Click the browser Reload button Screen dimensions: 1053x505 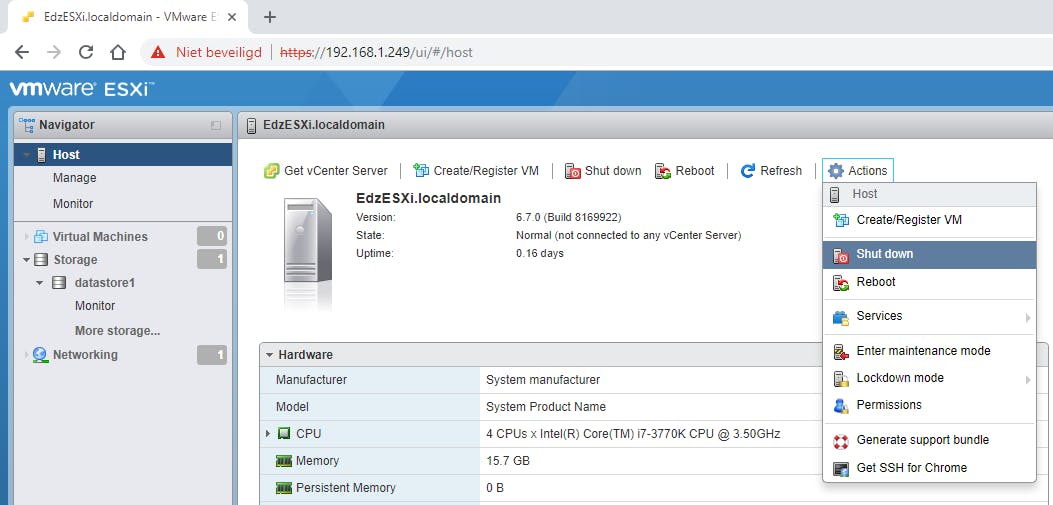(86, 52)
